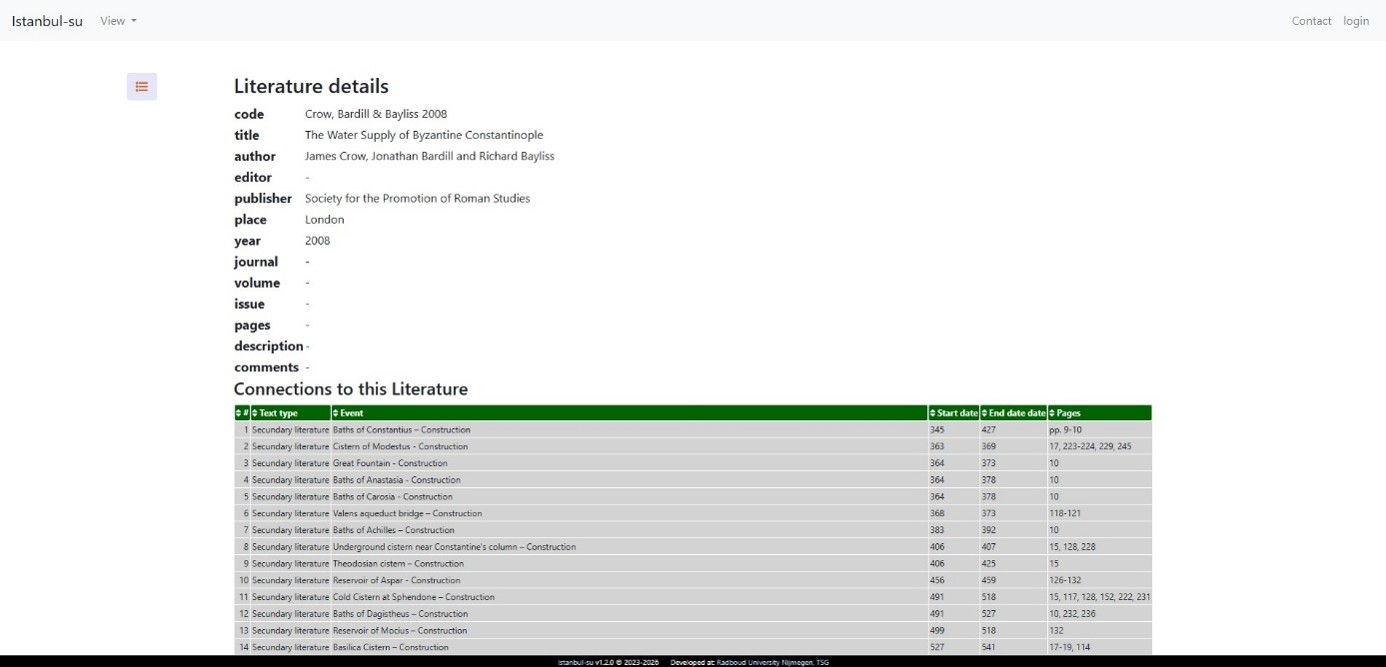Sort table by Start date column
Screen dimensions: 1386x667
(x=954, y=413)
